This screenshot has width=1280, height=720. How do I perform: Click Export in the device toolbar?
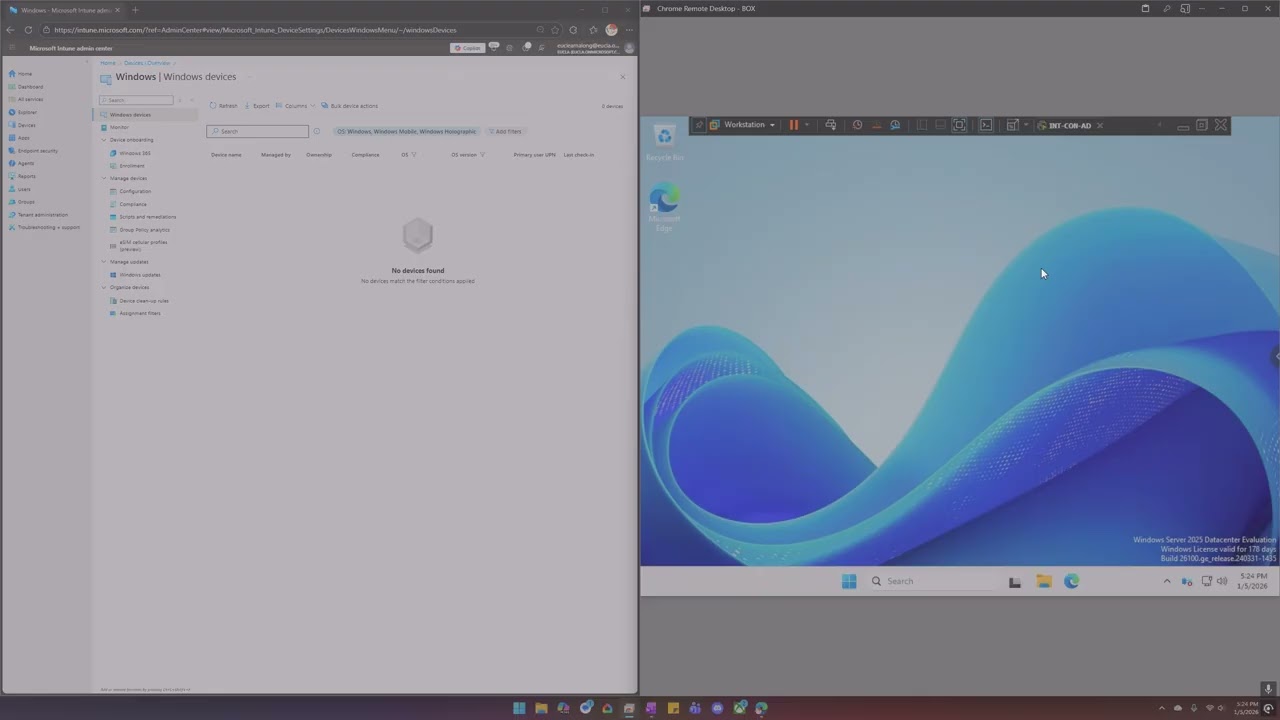coord(257,106)
